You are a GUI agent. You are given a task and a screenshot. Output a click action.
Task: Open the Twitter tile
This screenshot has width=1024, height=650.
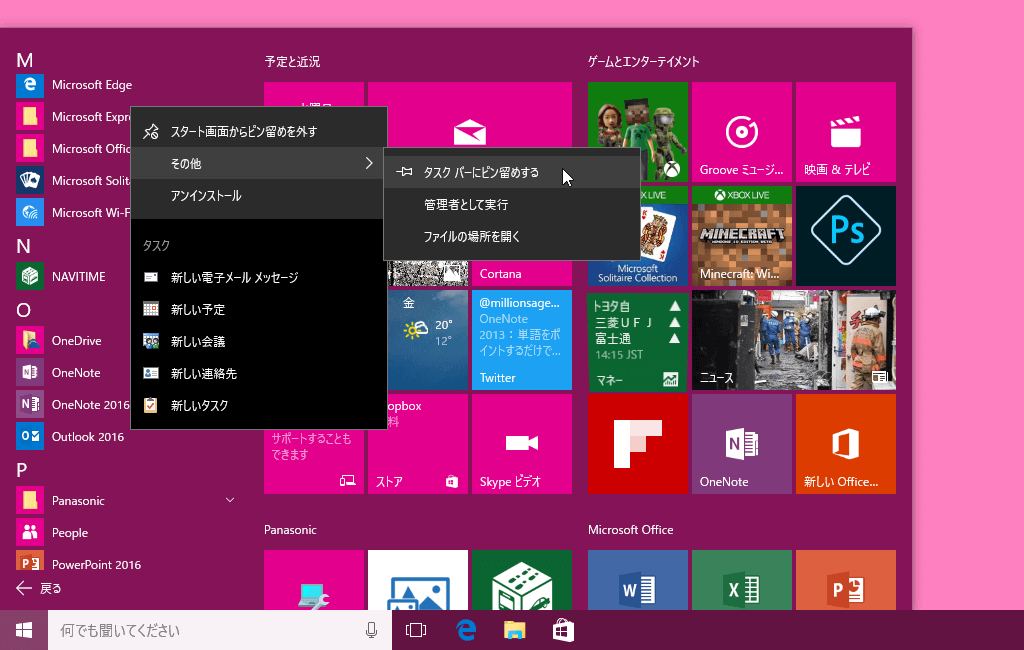[x=522, y=340]
